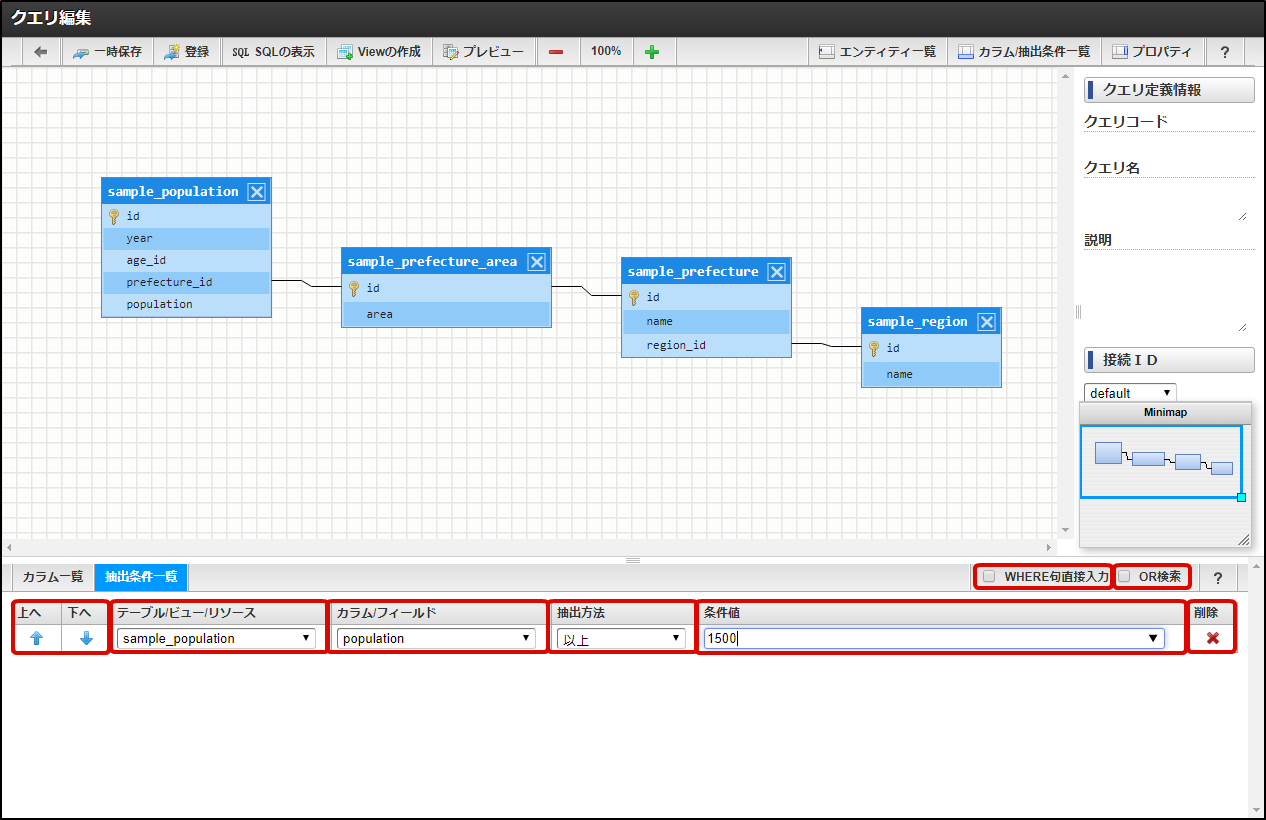Image resolution: width=1266 pixels, height=820 pixels.
Task: Click the key icon of sample_population id
Action: (x=114, y=216)
